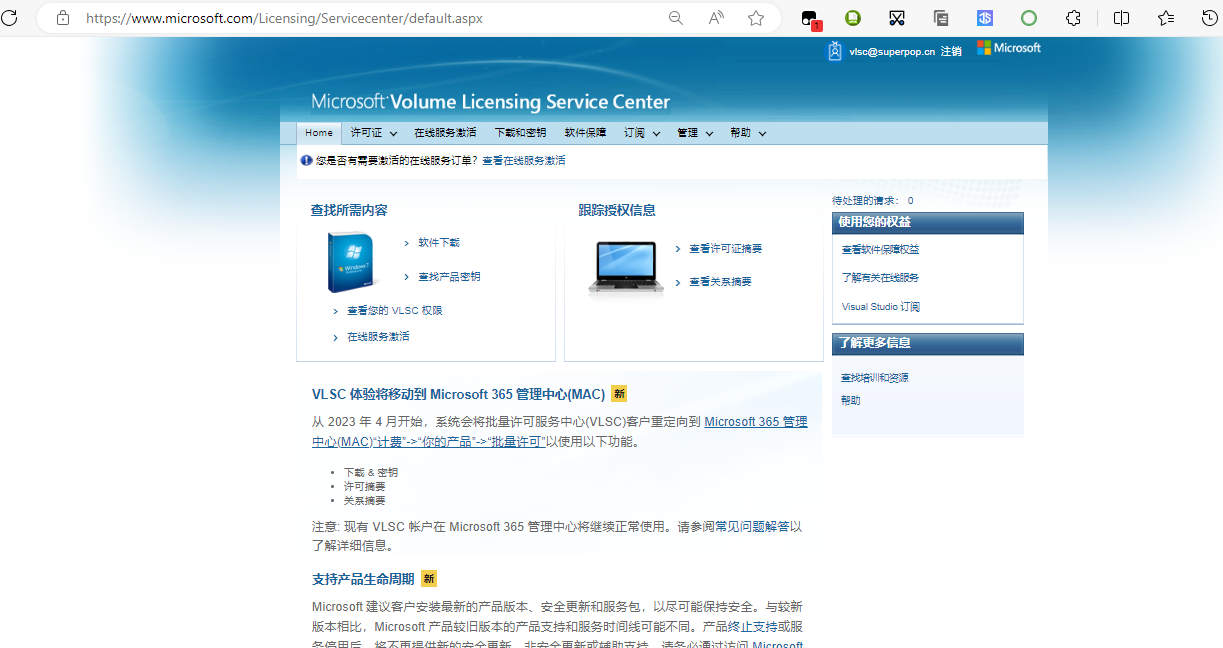Expand the 帮助 dropdown chevron

point(763,133)
